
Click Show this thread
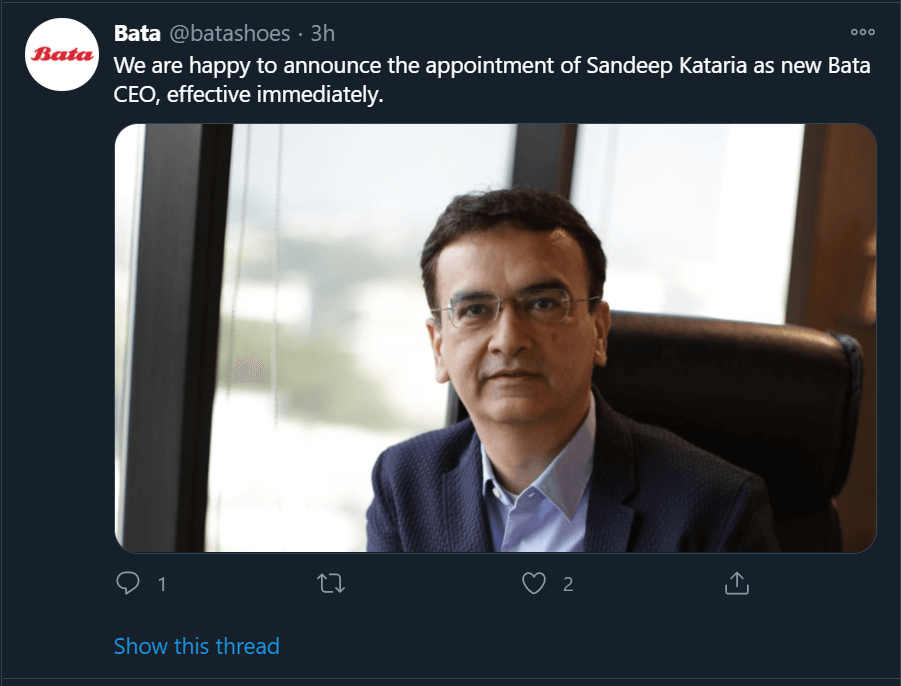(x=196, y=646)
